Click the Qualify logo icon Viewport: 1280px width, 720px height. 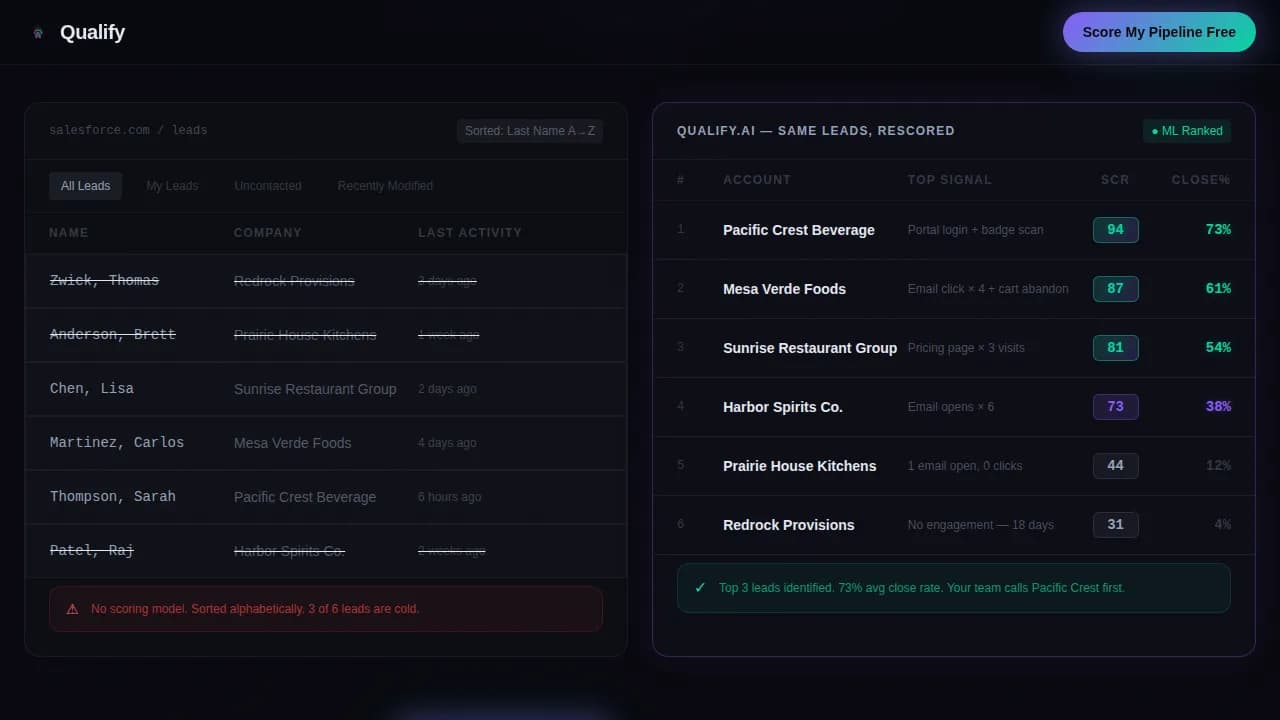pos(38,32)
